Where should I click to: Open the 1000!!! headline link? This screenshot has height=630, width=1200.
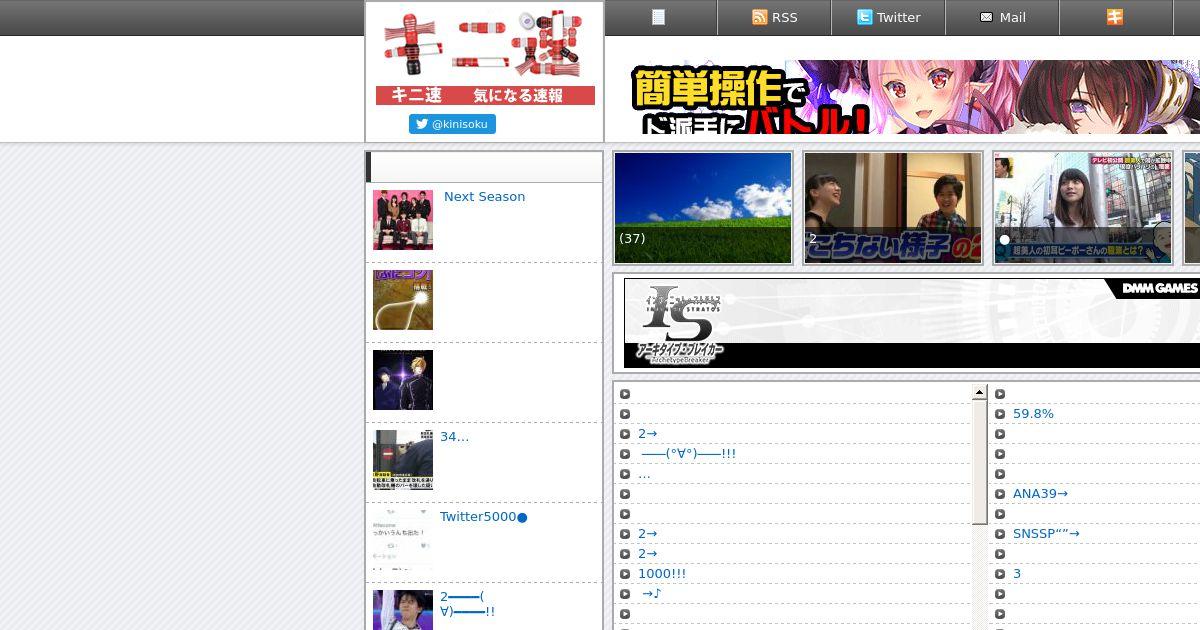click(x=662, y=574)
